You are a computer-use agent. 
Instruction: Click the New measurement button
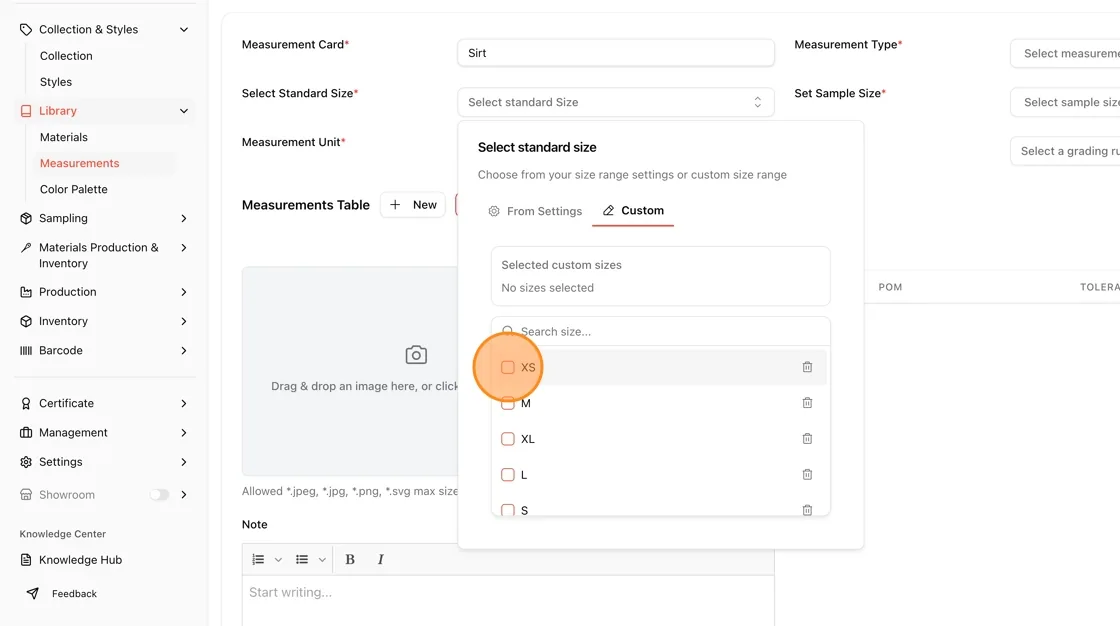pos(413,205)
